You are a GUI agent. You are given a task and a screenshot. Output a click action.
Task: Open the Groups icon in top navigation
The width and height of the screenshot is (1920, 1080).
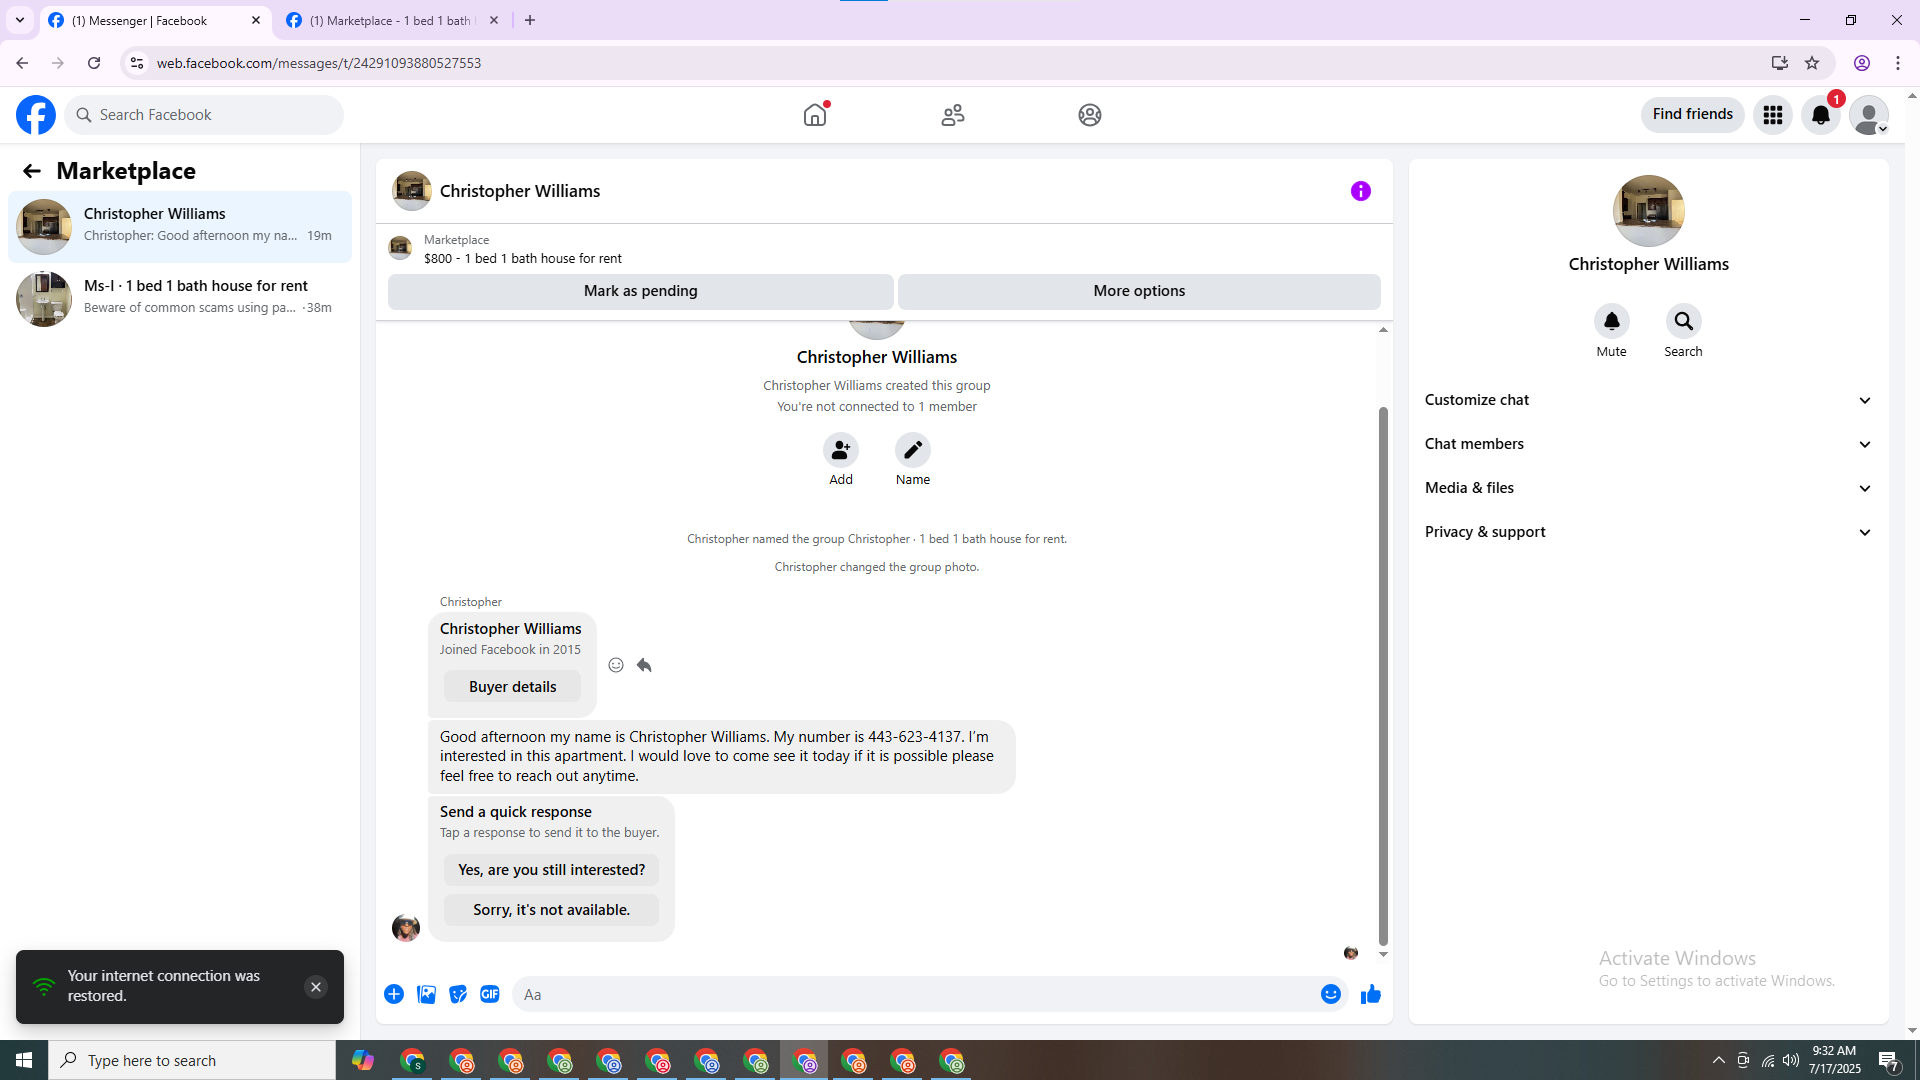(x=1090, y=115)
